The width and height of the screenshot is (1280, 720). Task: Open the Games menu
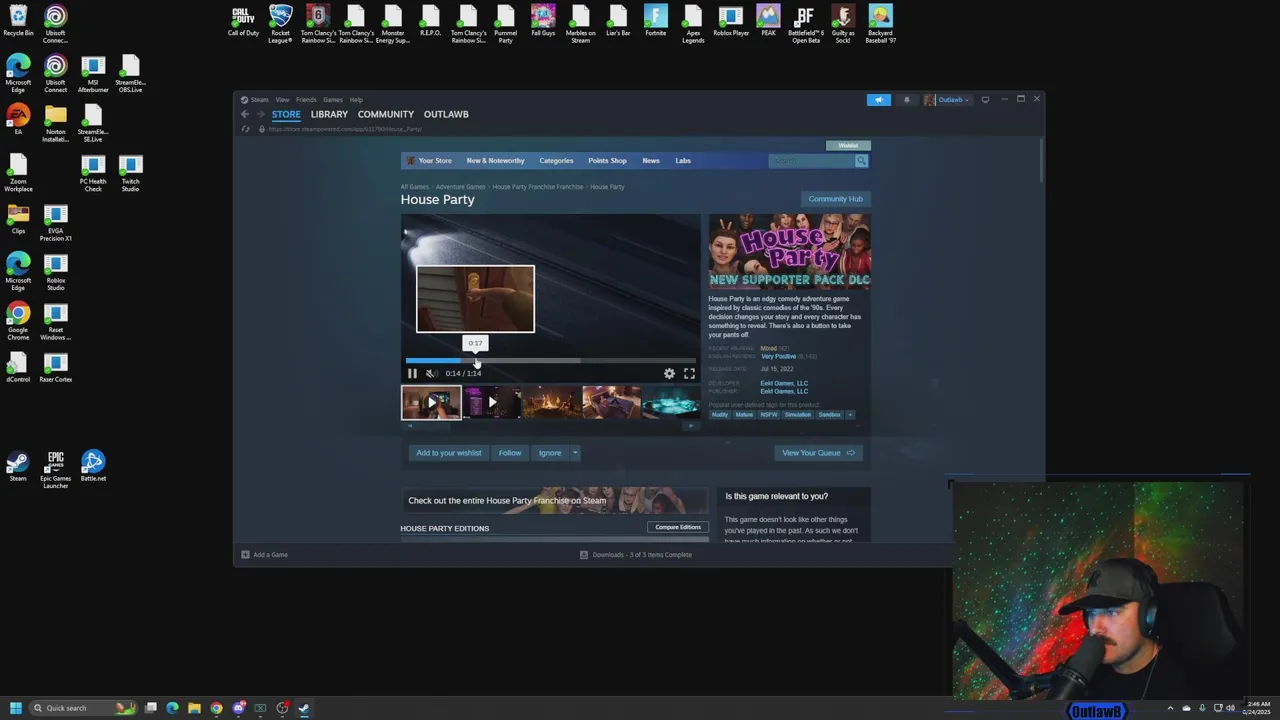coord(333,99)
